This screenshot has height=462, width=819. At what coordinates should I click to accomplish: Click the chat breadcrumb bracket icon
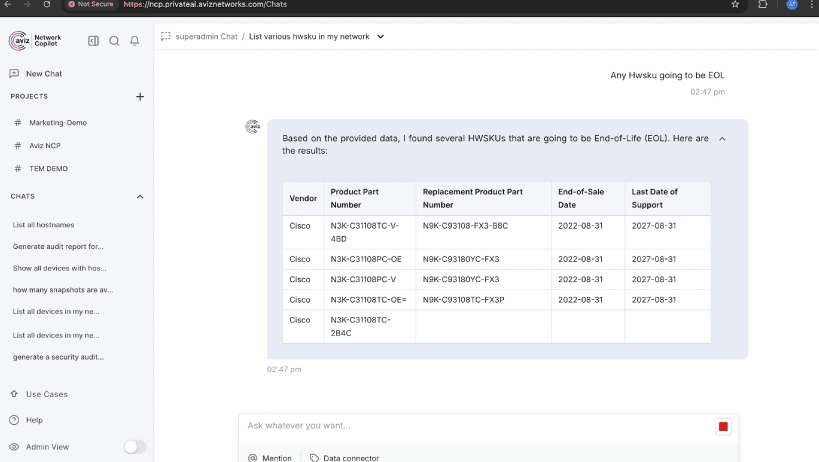tap(166, 37)
